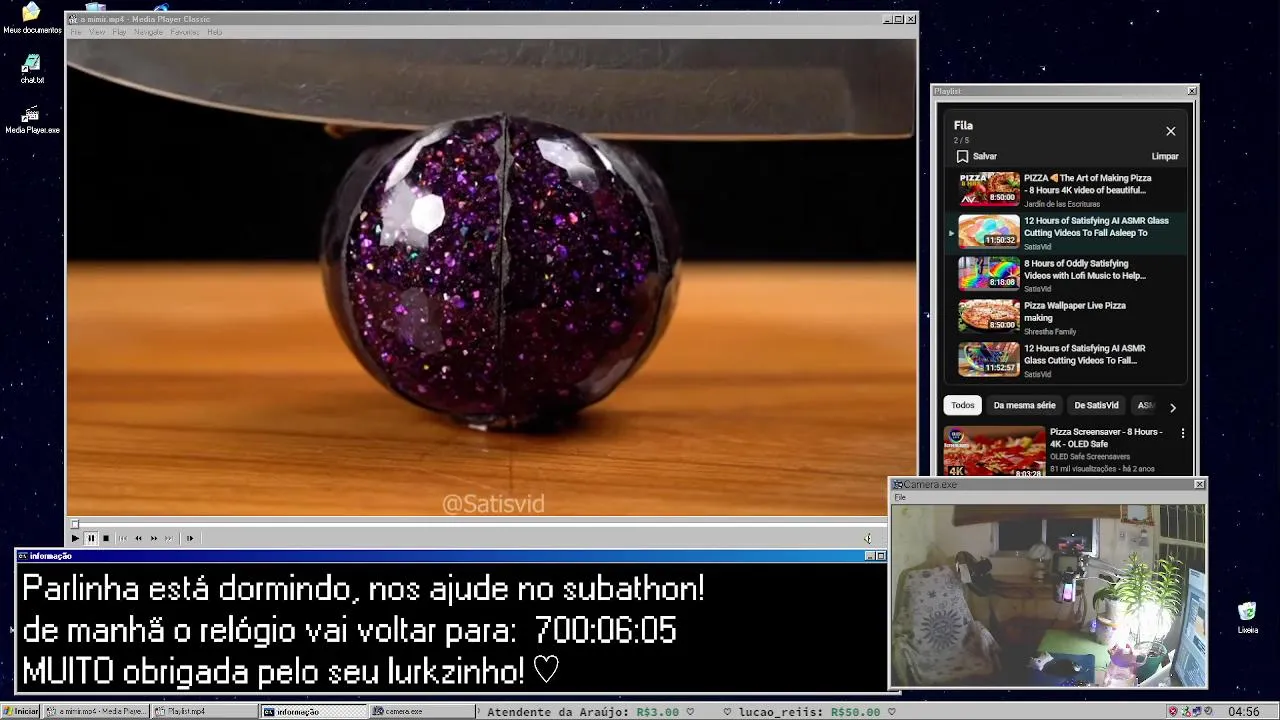The width and height of the screenshot is (1280, 720).
Task: Click the red system tray icon
Action: [x=1173, y=711]
